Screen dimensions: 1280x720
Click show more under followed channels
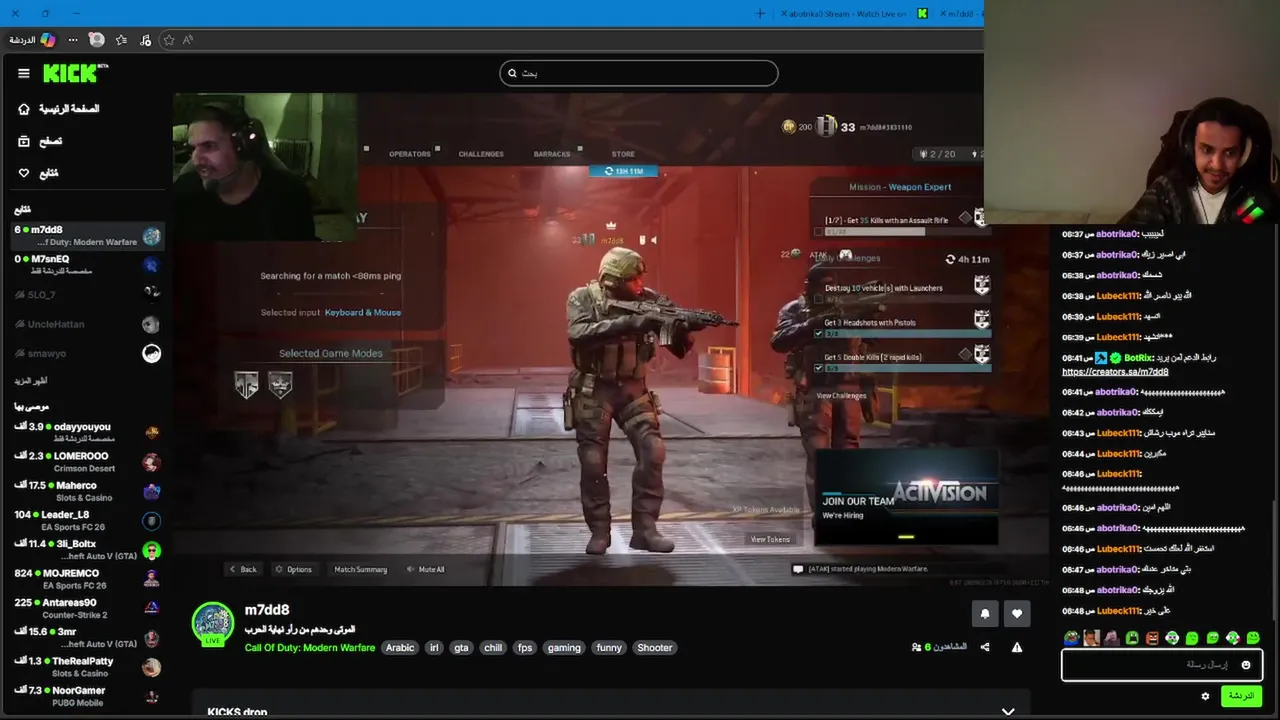tap(31, 381)
